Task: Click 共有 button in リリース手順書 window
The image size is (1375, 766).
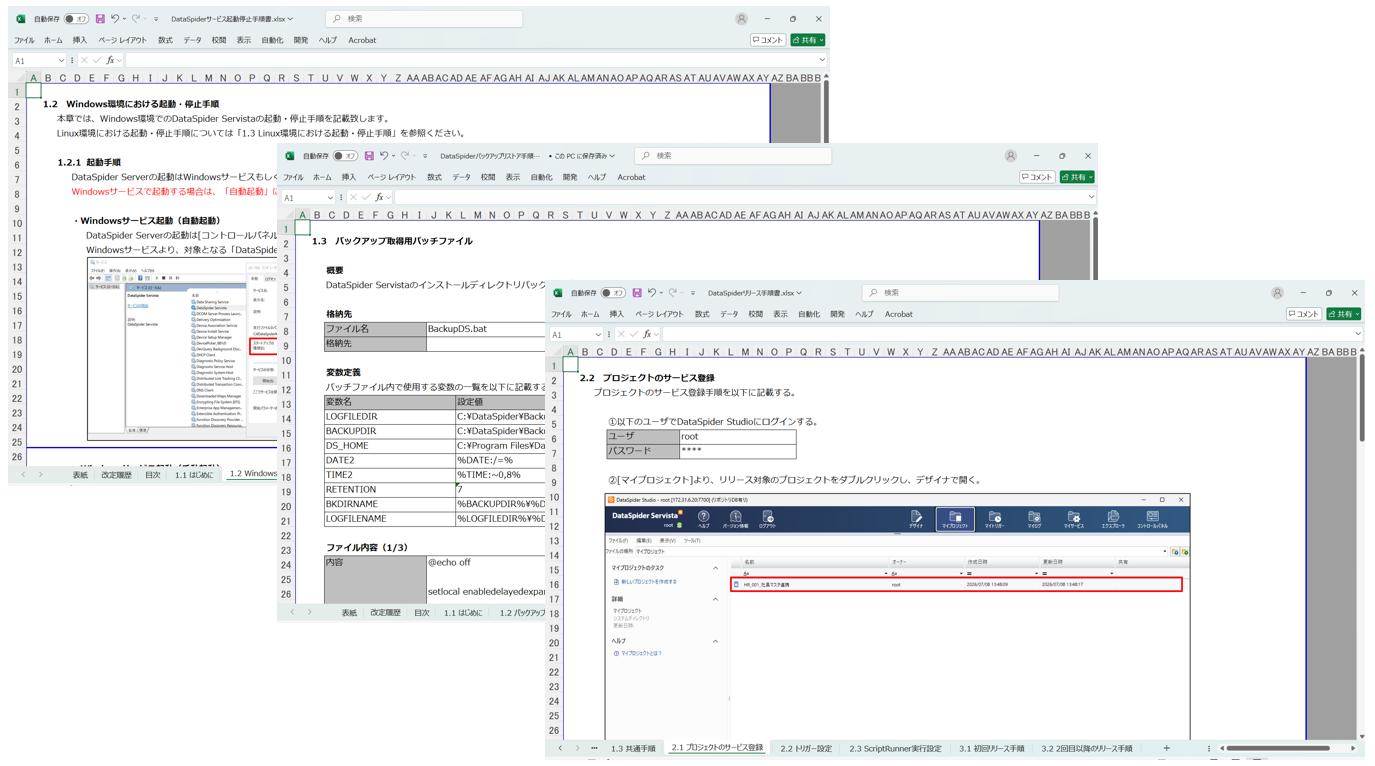Action: click(1343, 314)
